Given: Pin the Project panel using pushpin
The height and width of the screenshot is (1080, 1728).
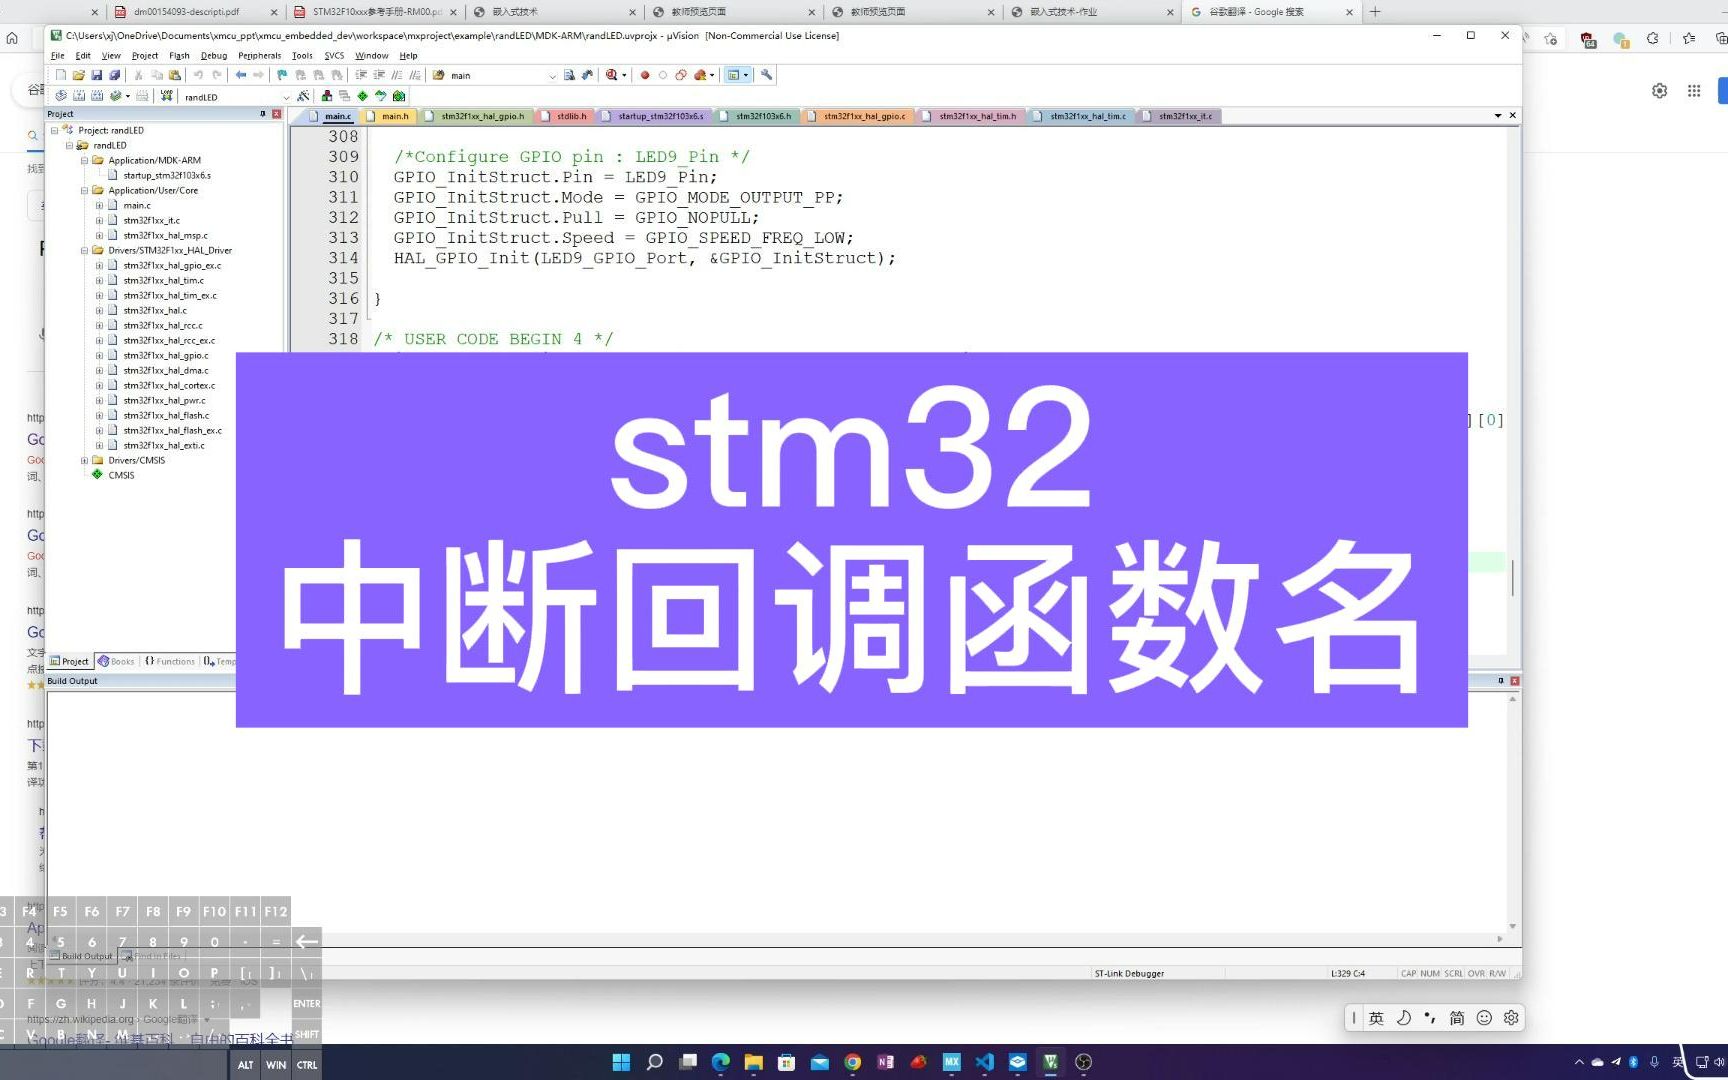Looking at the screenshot, I should (263, 114).
